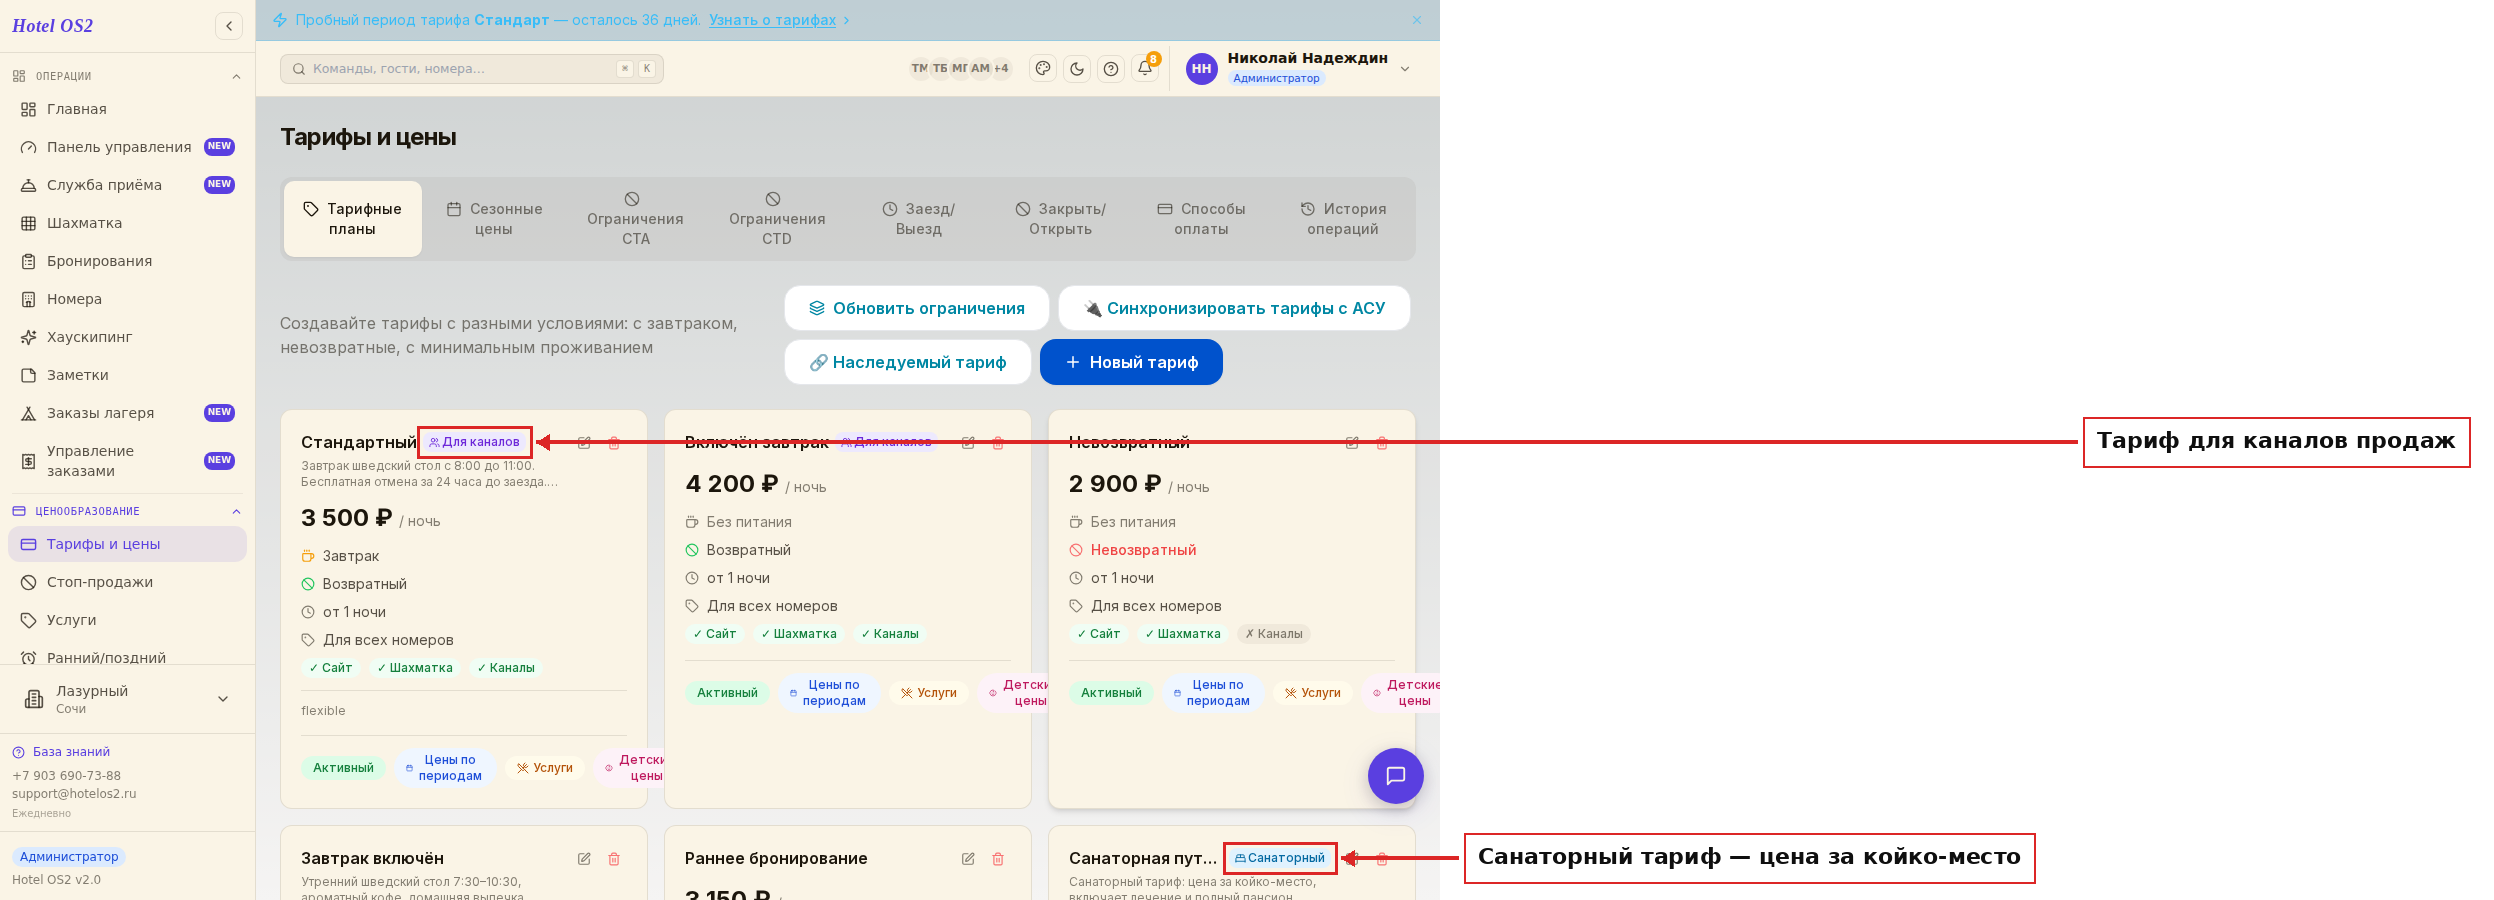Edit the Невозвратный tariff
This screenshot has width=2494, height=900.
click(1352, 442)
